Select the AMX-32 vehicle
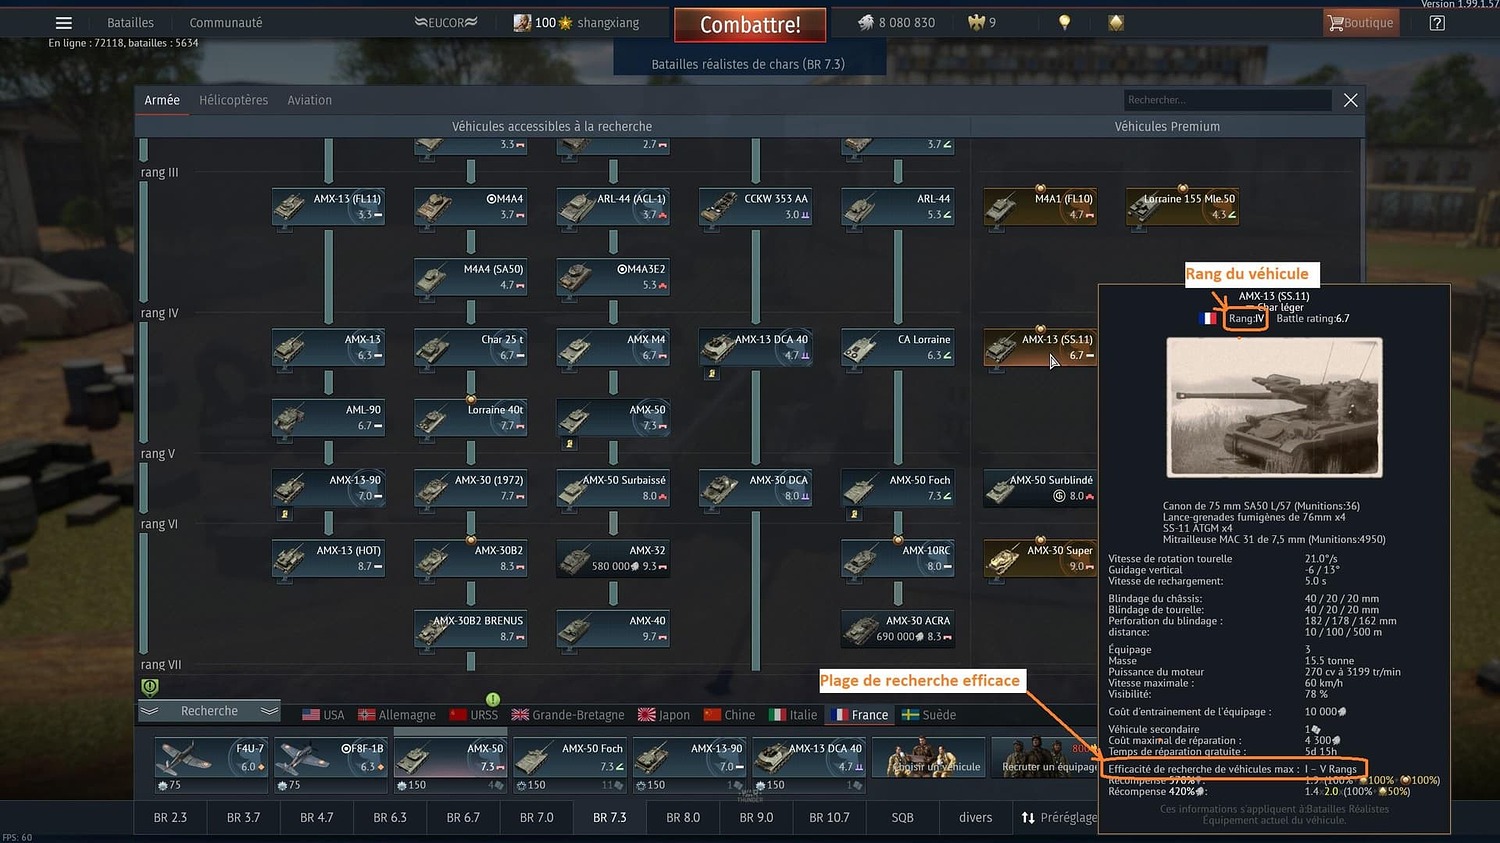This screenshot has width=1500, height=843. coord(613,558)
